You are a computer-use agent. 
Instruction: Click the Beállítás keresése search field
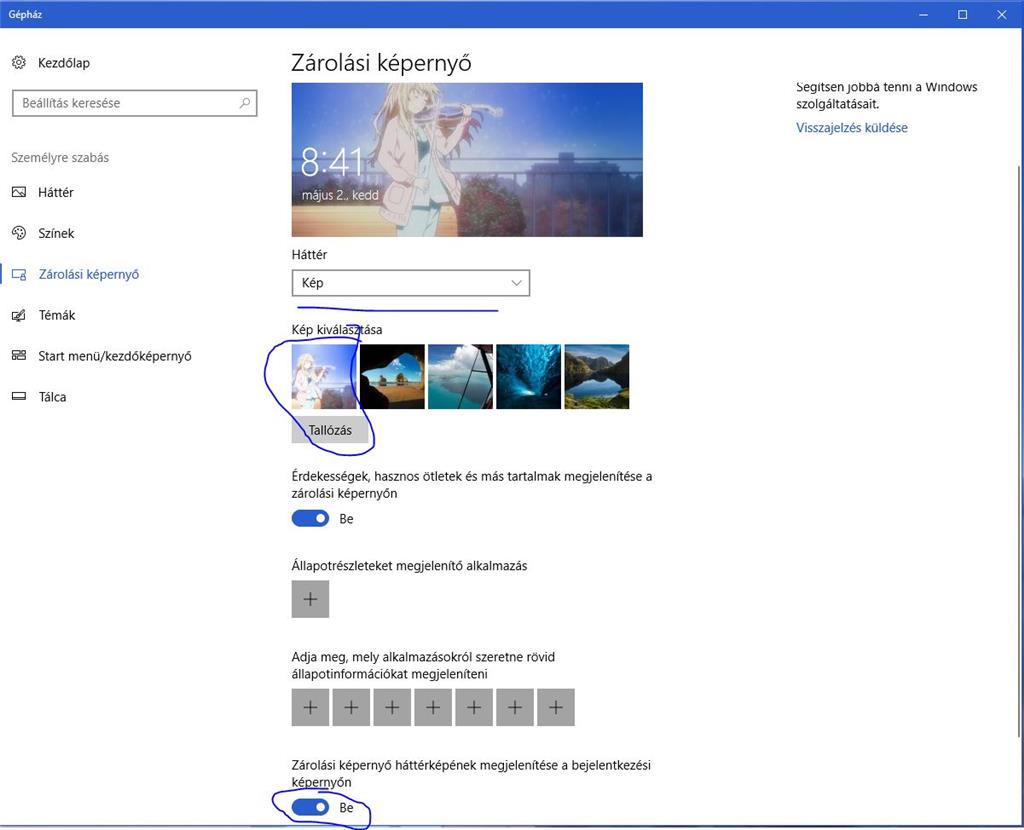click(125, 103)
